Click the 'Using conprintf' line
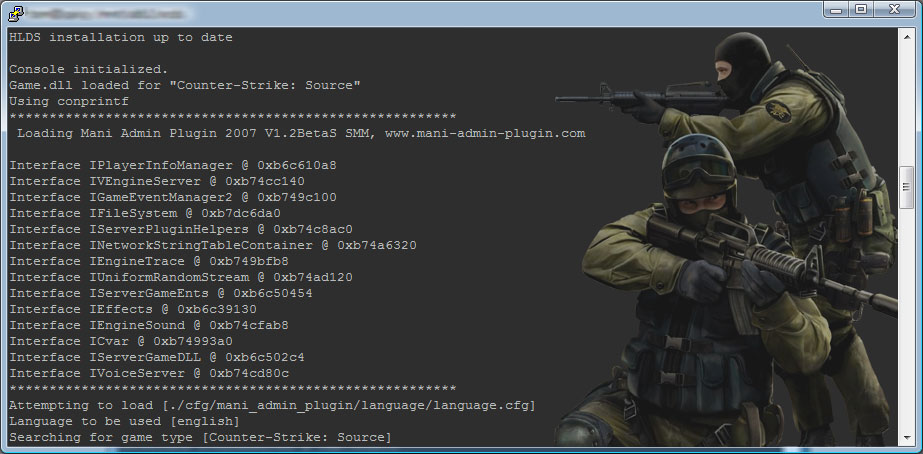 68,101
